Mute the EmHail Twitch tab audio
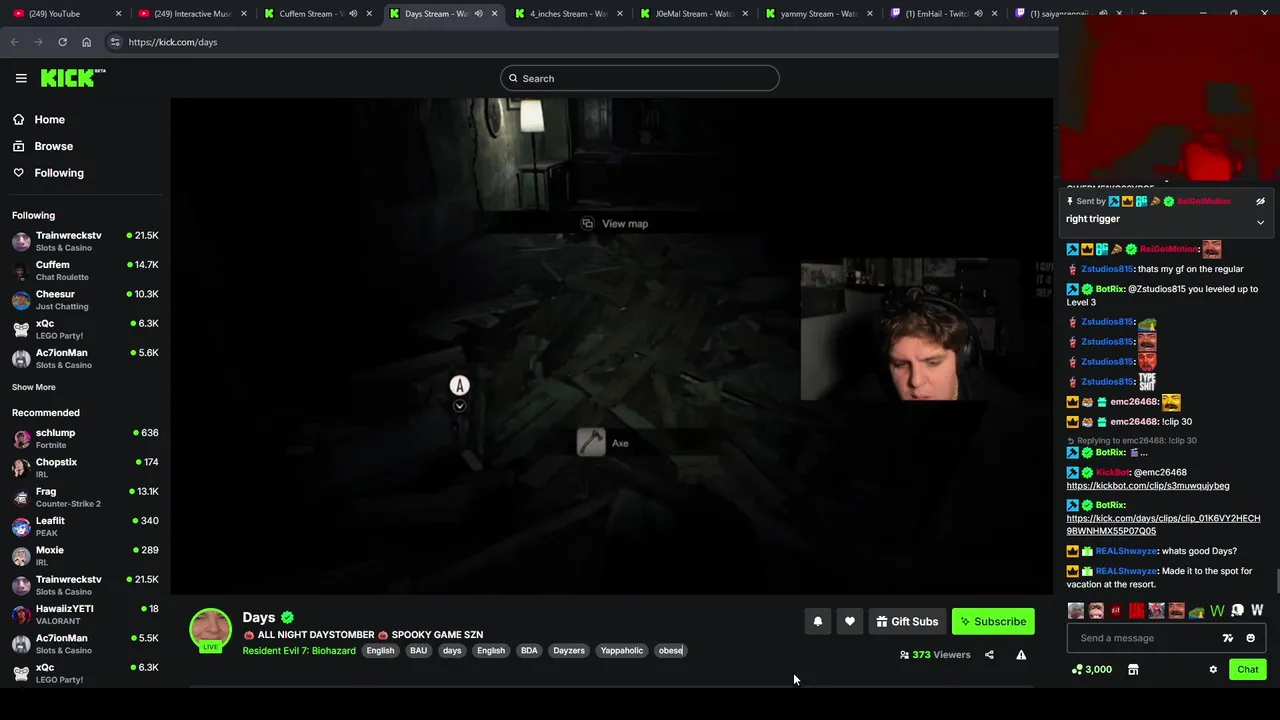 point(978,14)
